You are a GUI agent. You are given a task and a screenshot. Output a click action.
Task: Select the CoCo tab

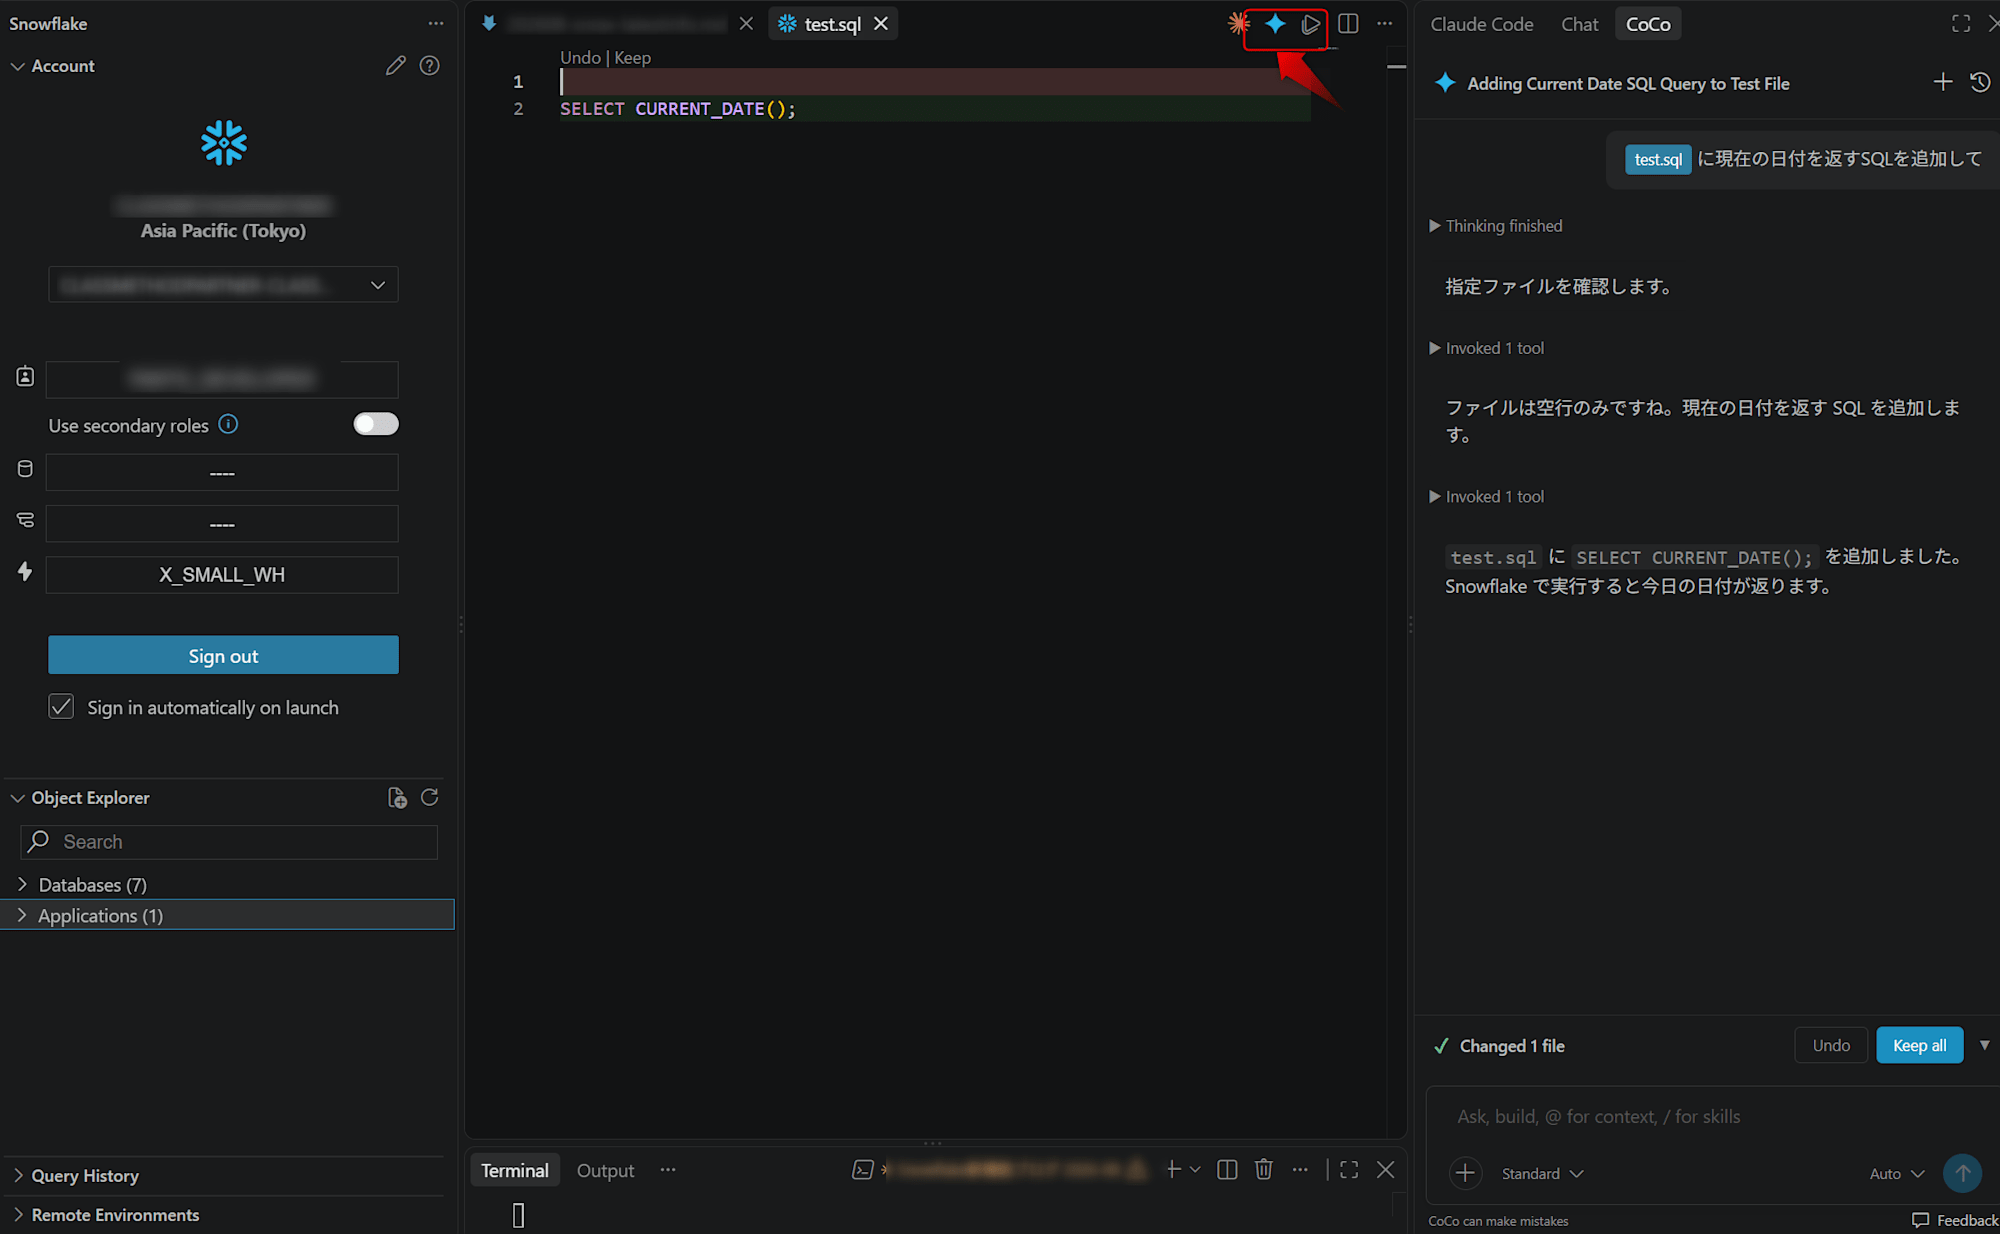coord(1648,24)
